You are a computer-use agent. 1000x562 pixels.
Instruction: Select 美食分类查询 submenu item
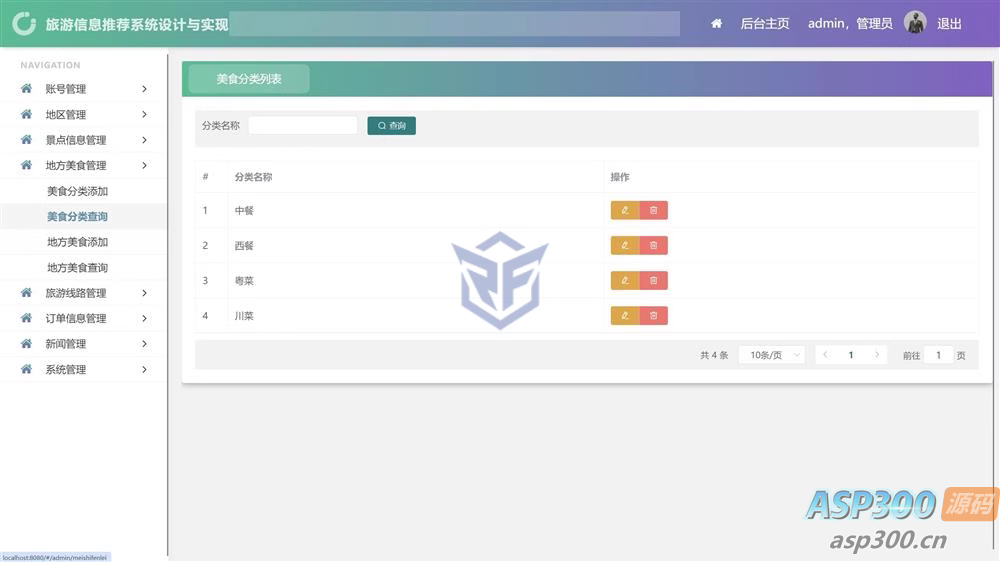(77, 217)
